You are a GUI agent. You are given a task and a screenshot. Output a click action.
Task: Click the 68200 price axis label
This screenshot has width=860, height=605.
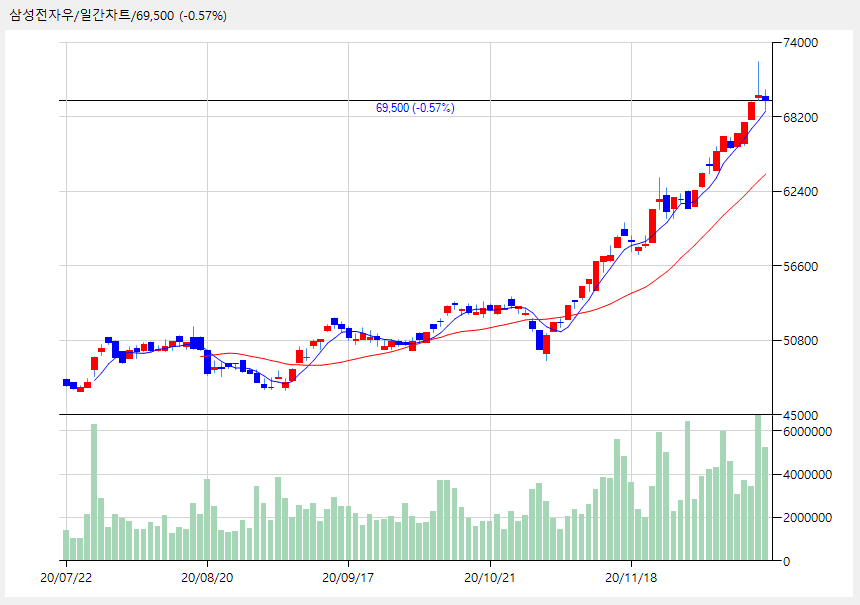(x=801, y=117)
